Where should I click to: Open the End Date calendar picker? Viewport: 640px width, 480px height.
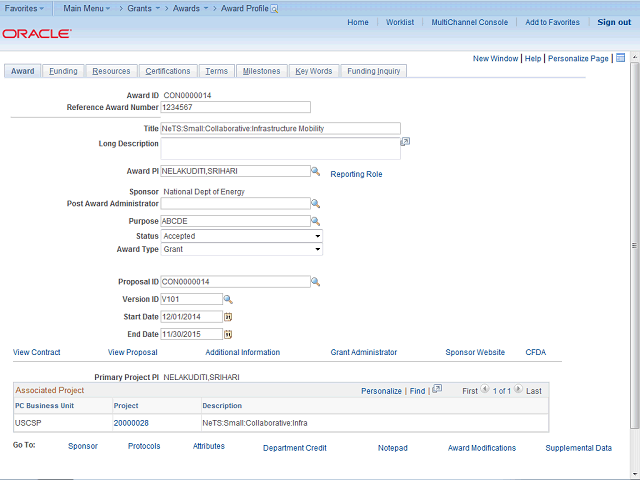pyautogui.click(x=227, y=333)
